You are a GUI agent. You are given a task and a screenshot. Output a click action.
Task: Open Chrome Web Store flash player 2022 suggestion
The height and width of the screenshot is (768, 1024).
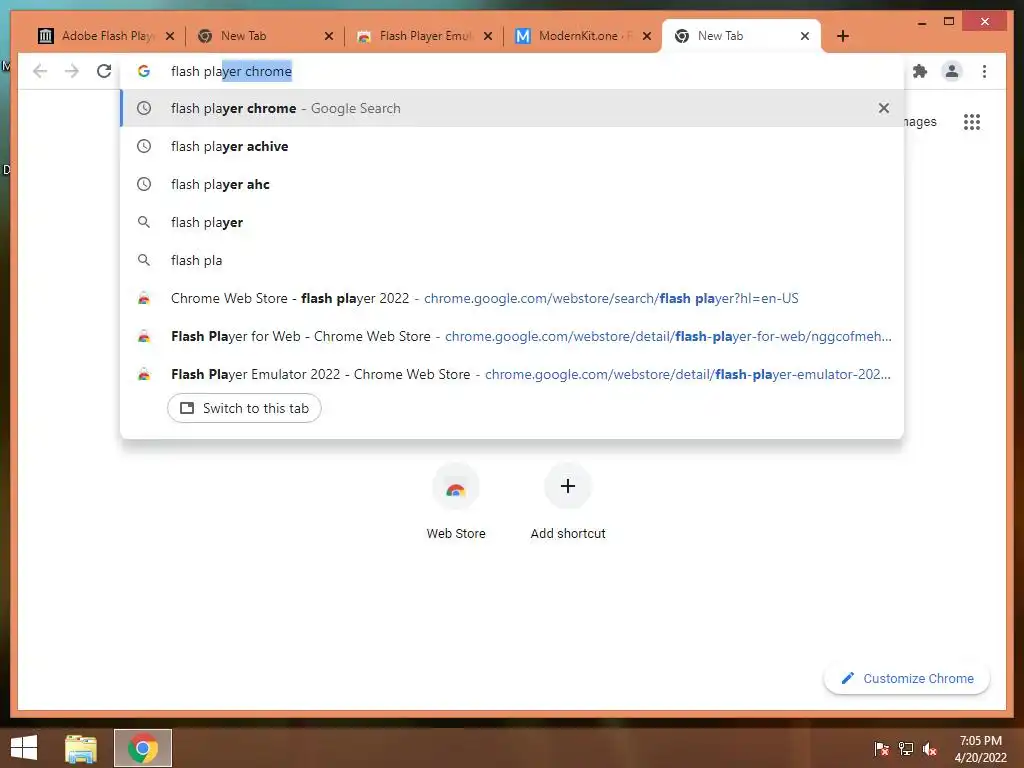point(512,298)
